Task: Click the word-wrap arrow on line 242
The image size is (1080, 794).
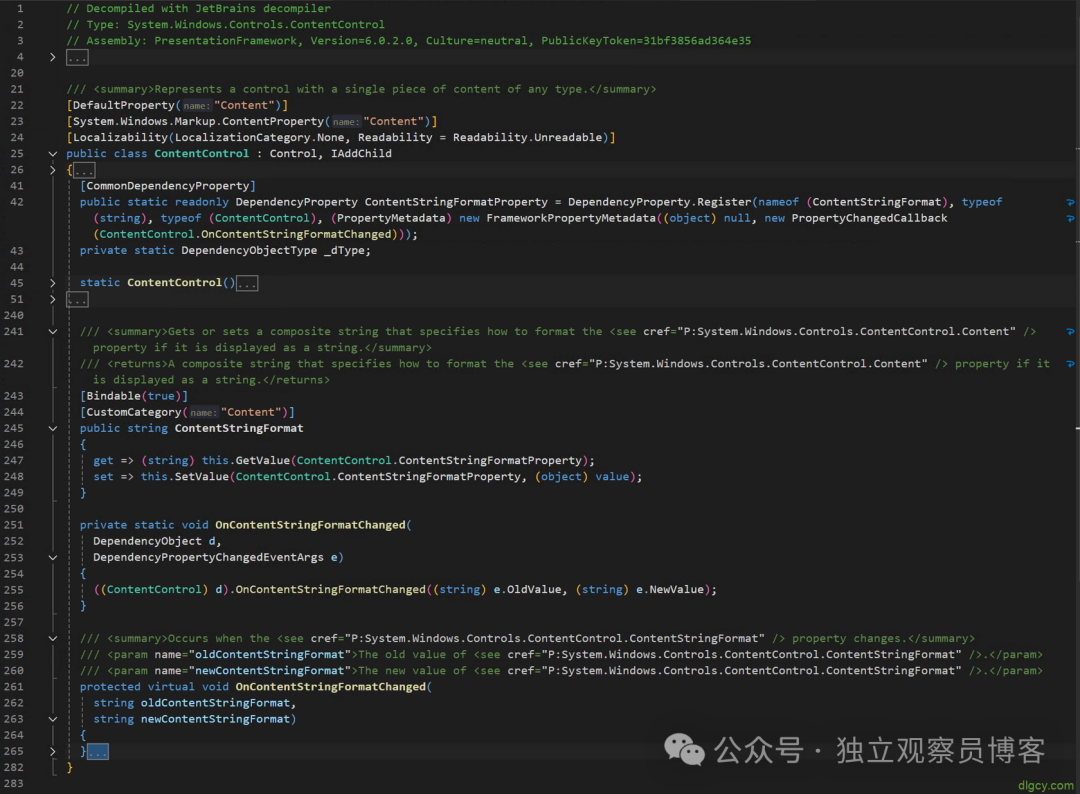Action: (1070, 364)
